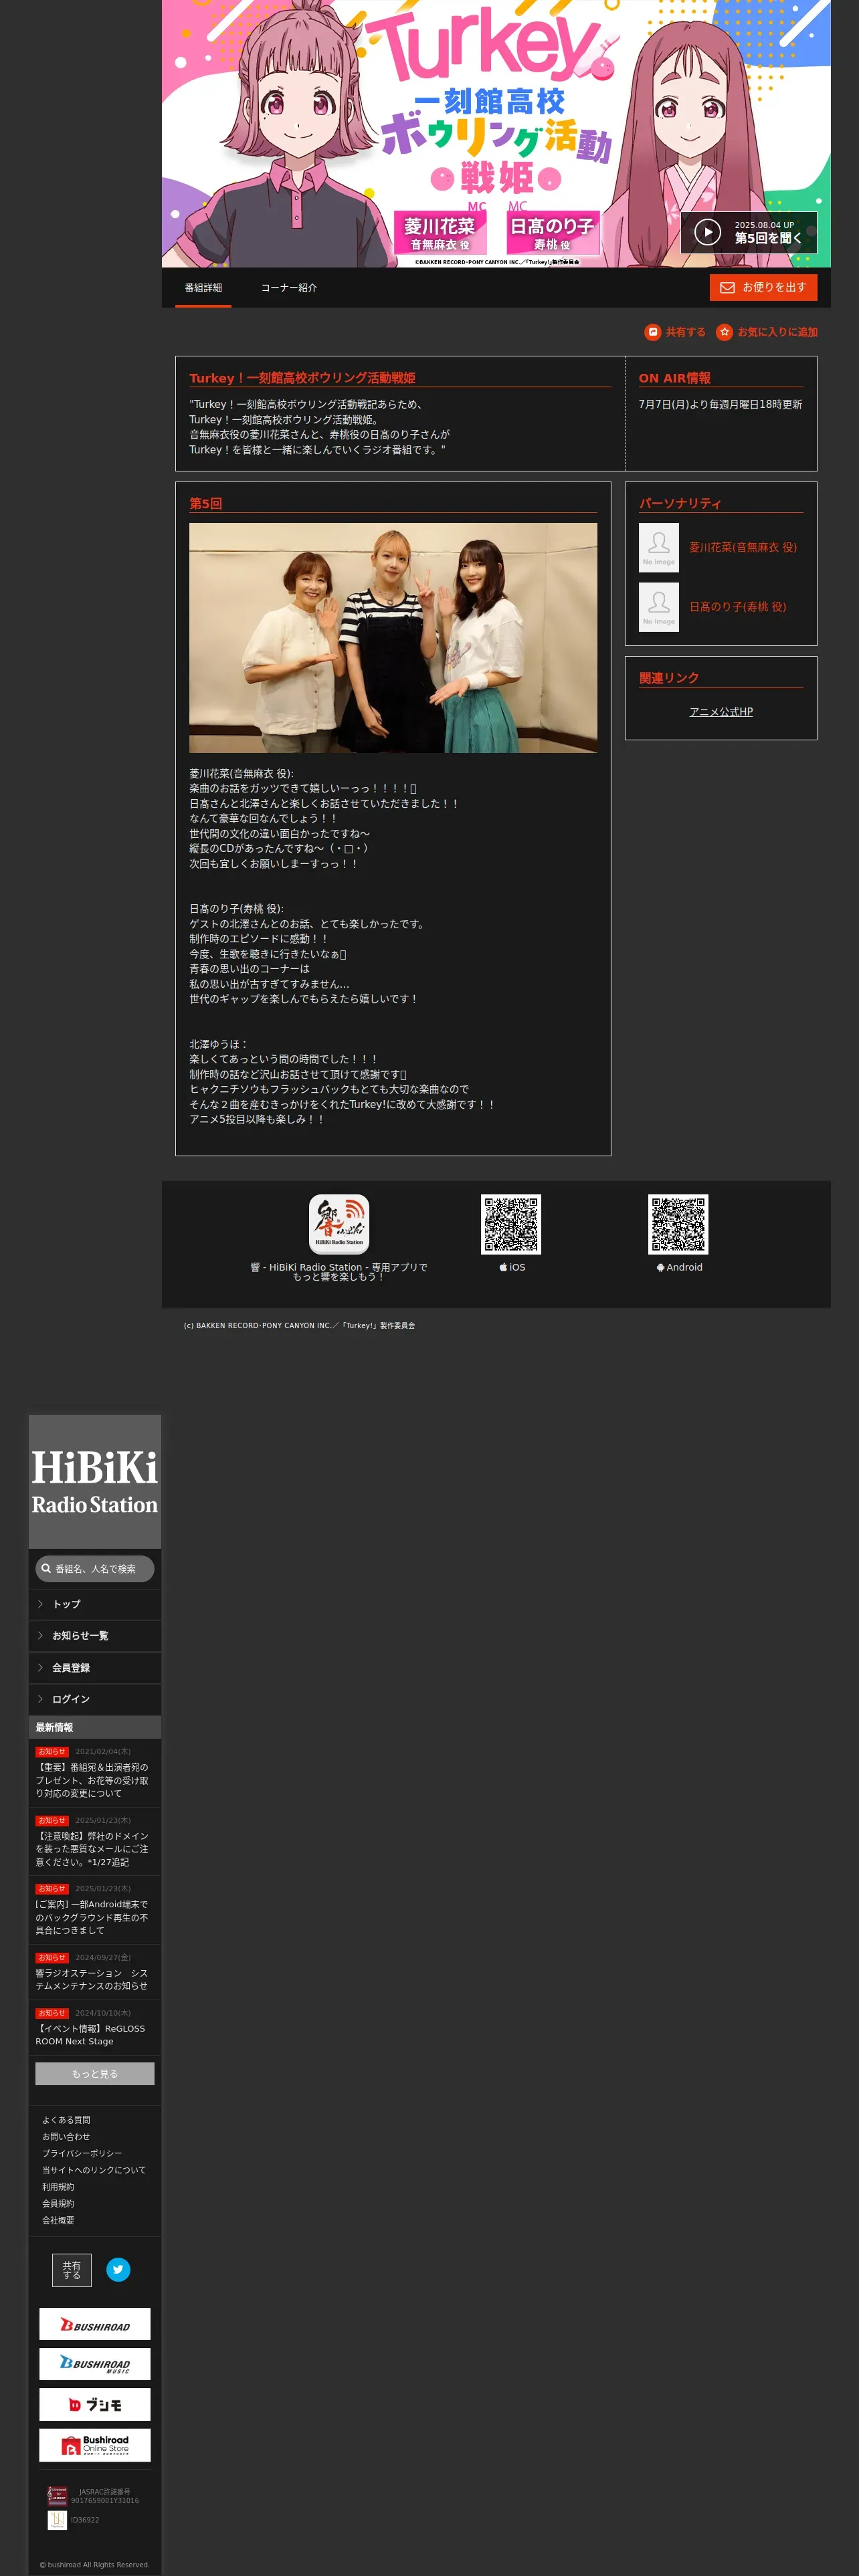Click the chevron next to トップ
The image size is (859, 2576).
tap(40, 1604)
